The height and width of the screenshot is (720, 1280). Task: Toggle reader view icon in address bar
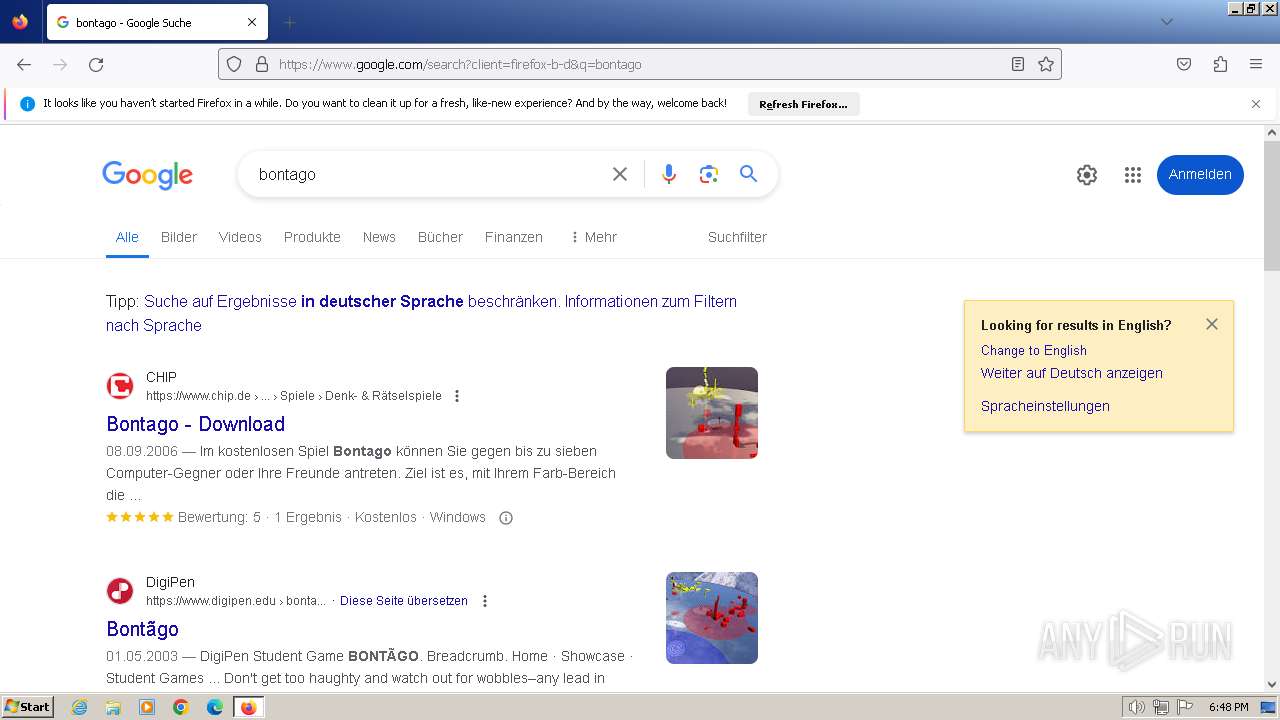coord(1018,64)
